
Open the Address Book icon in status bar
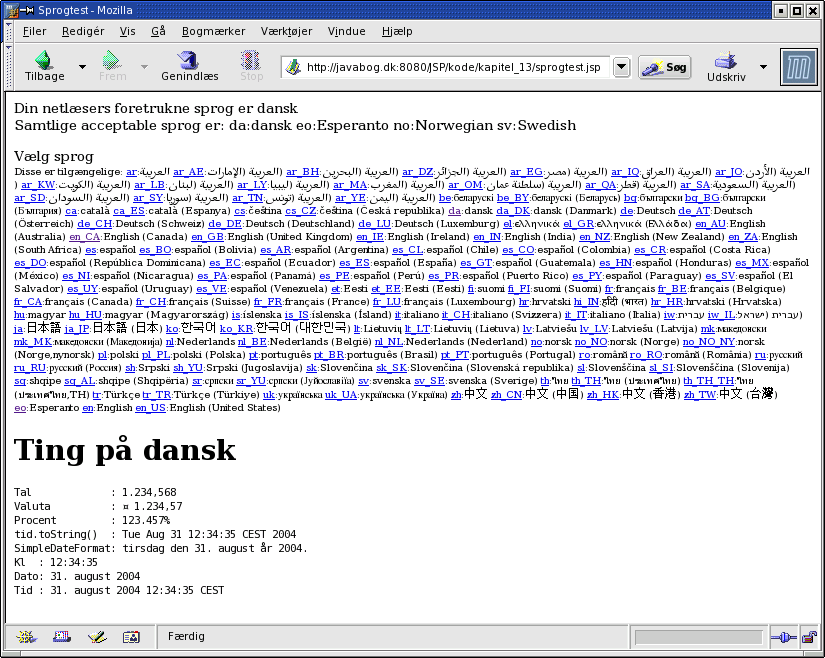click(x=129, y=636)
